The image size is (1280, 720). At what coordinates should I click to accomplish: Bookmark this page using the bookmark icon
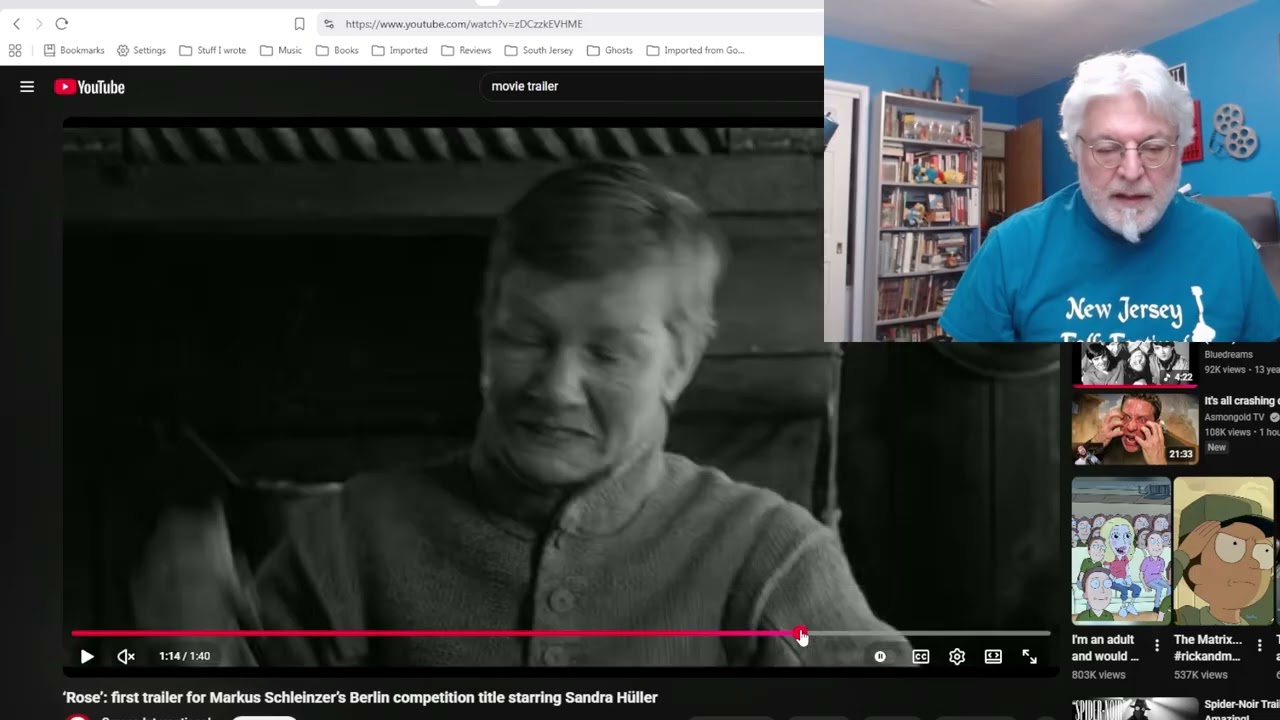point(299,24)
